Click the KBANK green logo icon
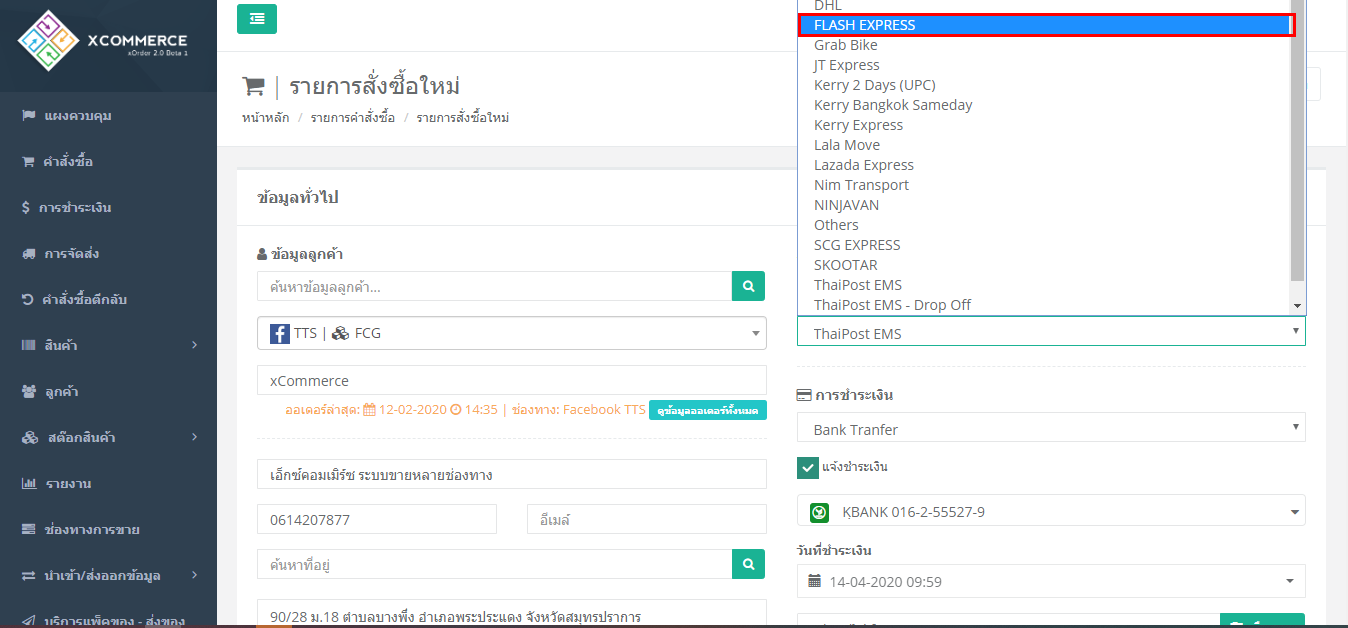Viewport: 1348px width, 628px height. (819, 512)
